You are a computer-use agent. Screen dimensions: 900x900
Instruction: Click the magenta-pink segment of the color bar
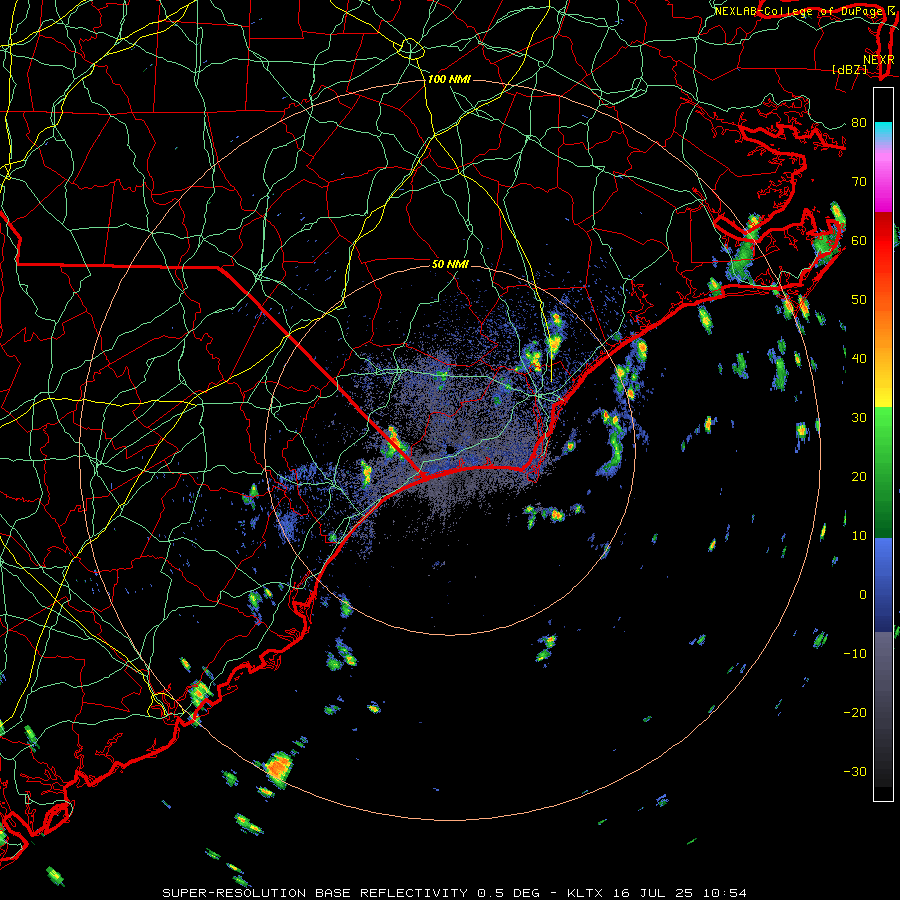pos(883,179)
